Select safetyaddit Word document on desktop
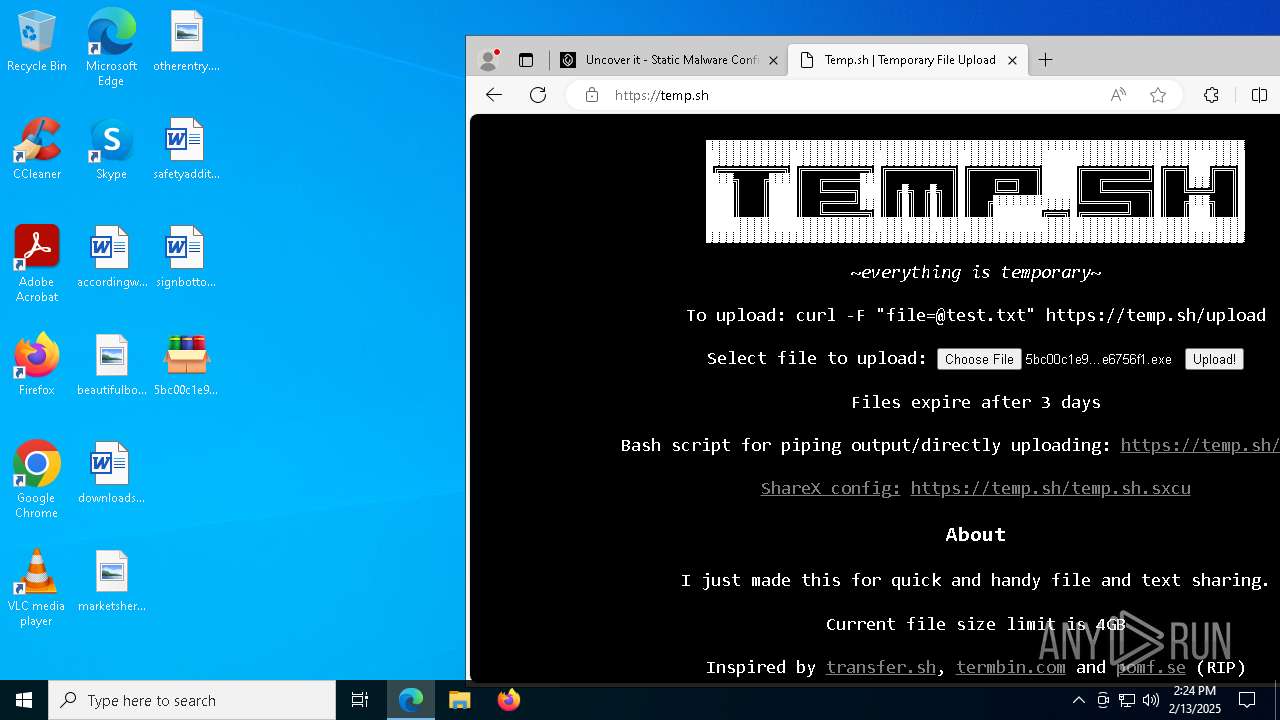The width and height of the screenshot is (1280, 720). pyautogui.click(x=186, y=150)
